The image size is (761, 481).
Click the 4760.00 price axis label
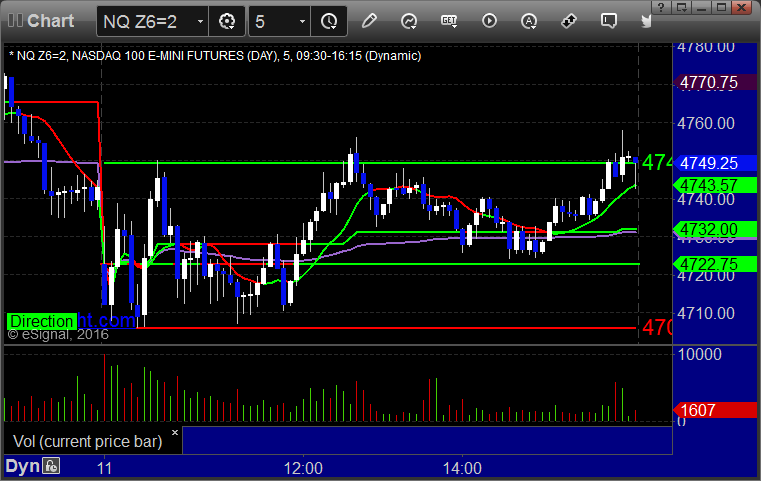(706, 123)
